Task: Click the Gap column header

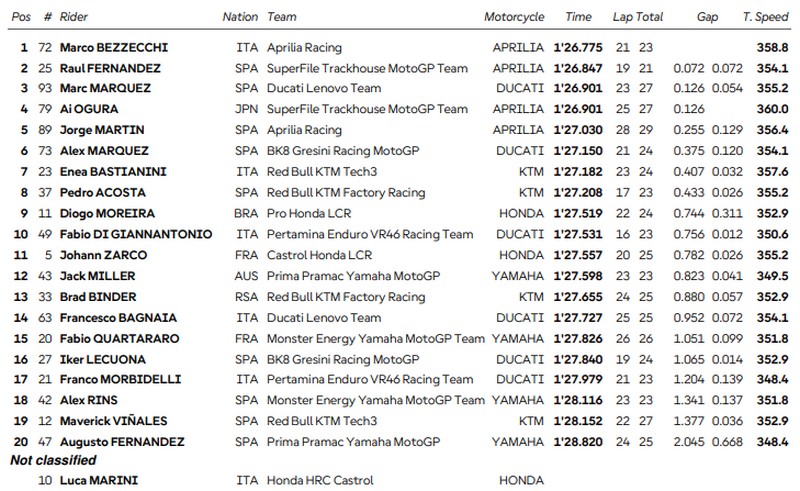Action: (x=707, y=17)
